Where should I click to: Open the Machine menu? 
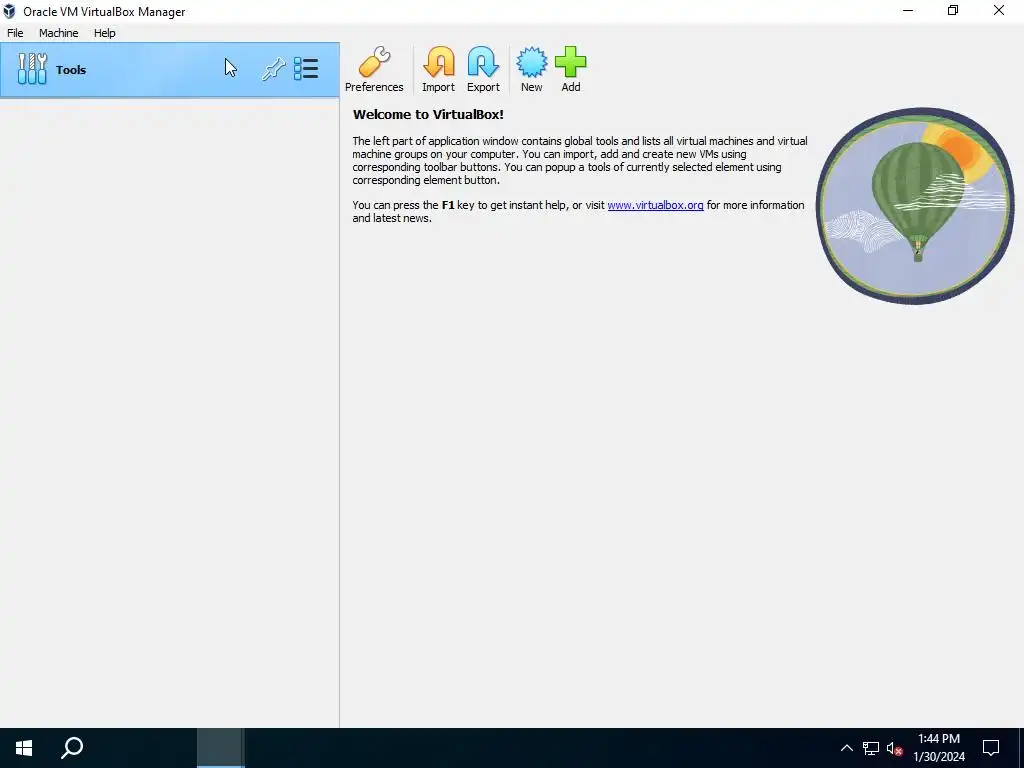[x=59, y=33]
